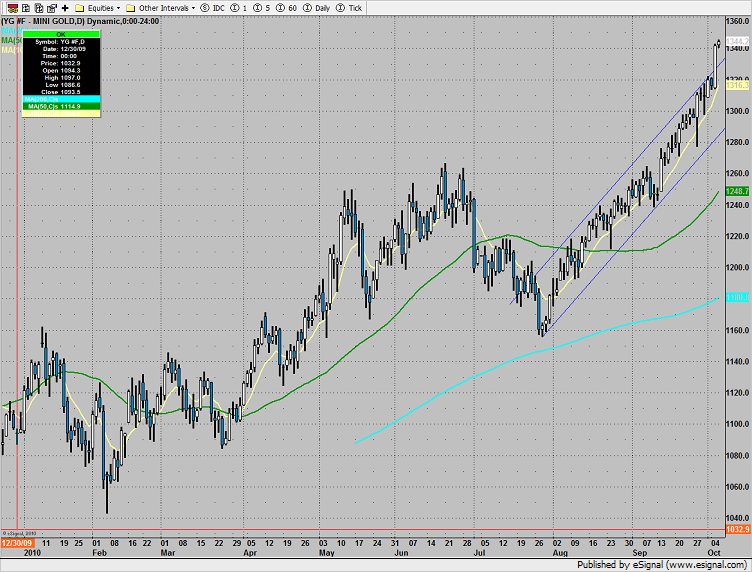Click the Symbol: YG #F,D line
The height and width of the screenshot is (572, 752).
[60, 42]
